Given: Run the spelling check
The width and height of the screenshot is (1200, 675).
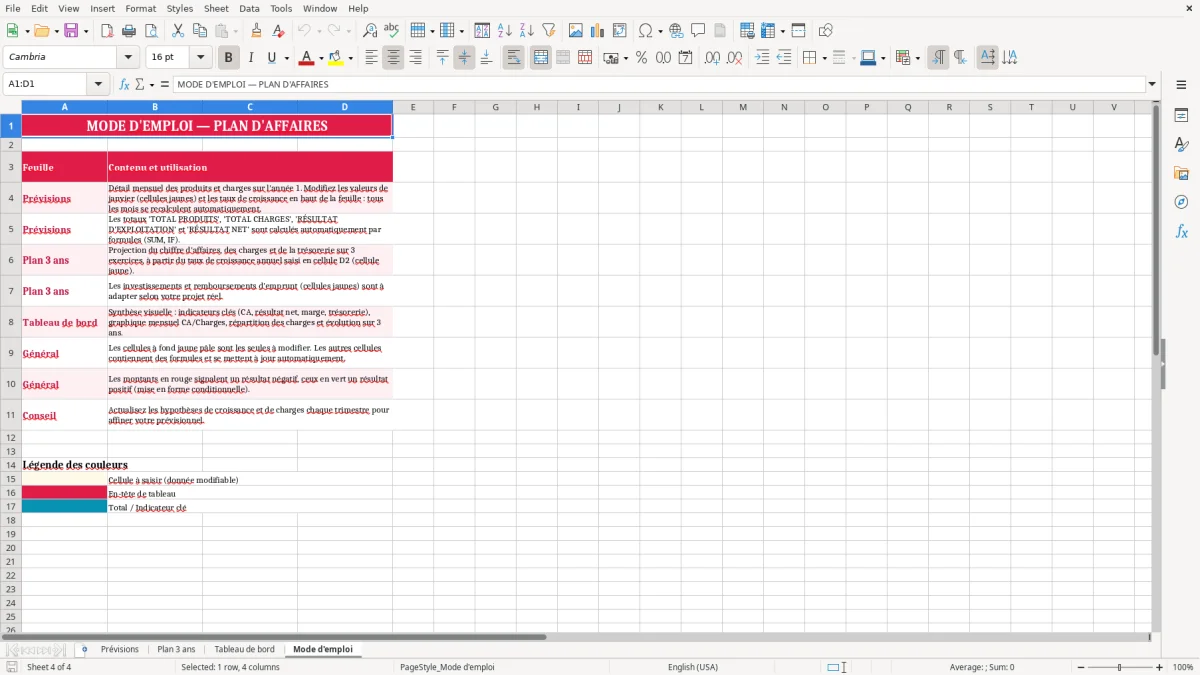Looking at the screenshot, I should click(391, 31).
